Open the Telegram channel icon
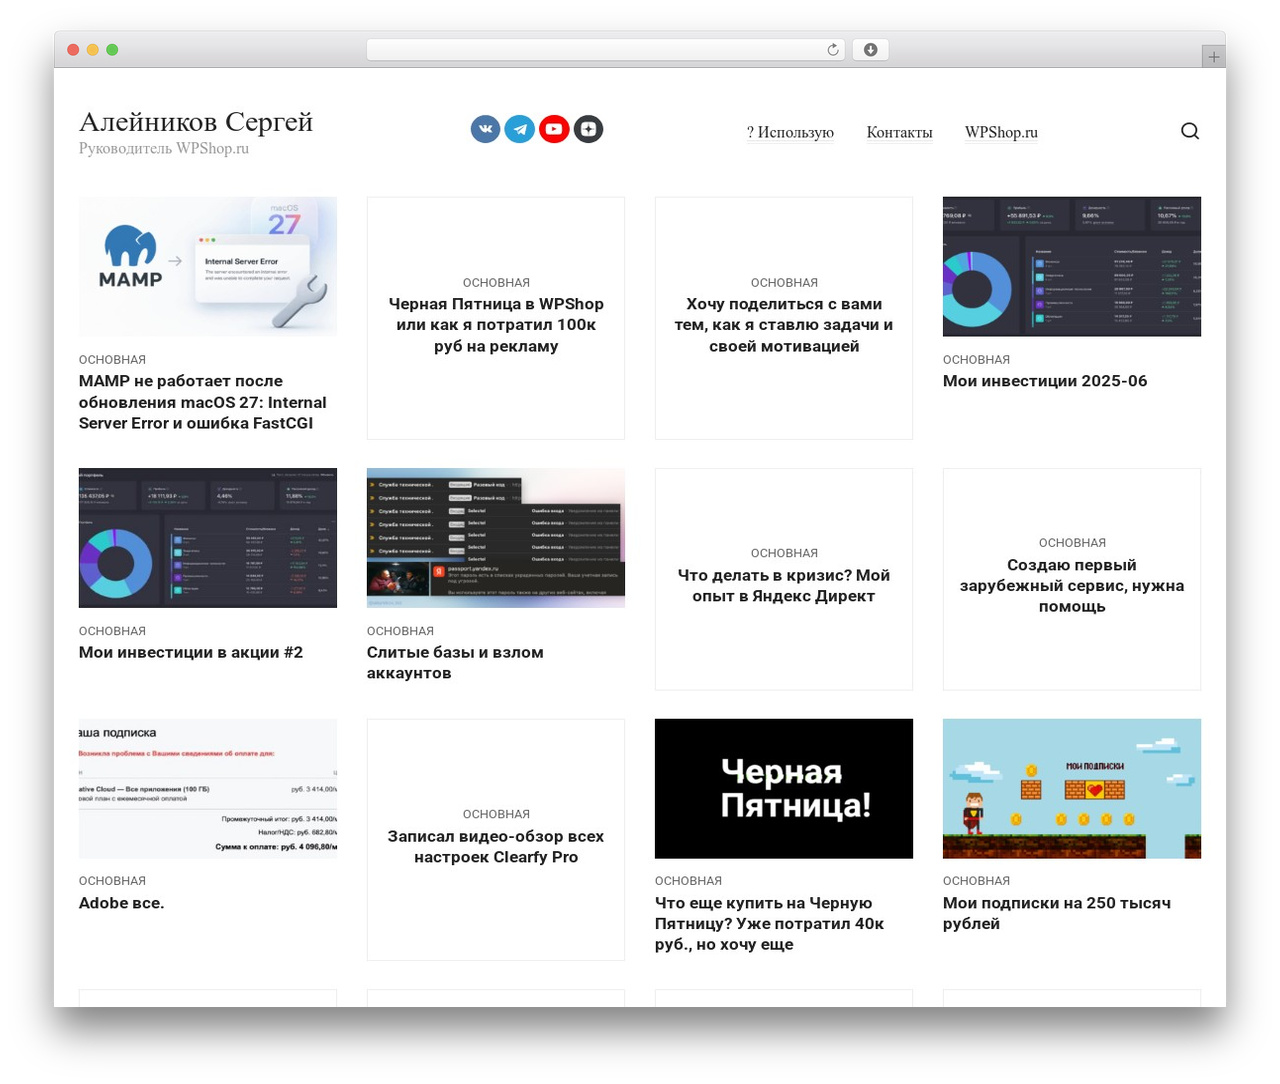1280x1084 pixels. click(x=519, y=129)
